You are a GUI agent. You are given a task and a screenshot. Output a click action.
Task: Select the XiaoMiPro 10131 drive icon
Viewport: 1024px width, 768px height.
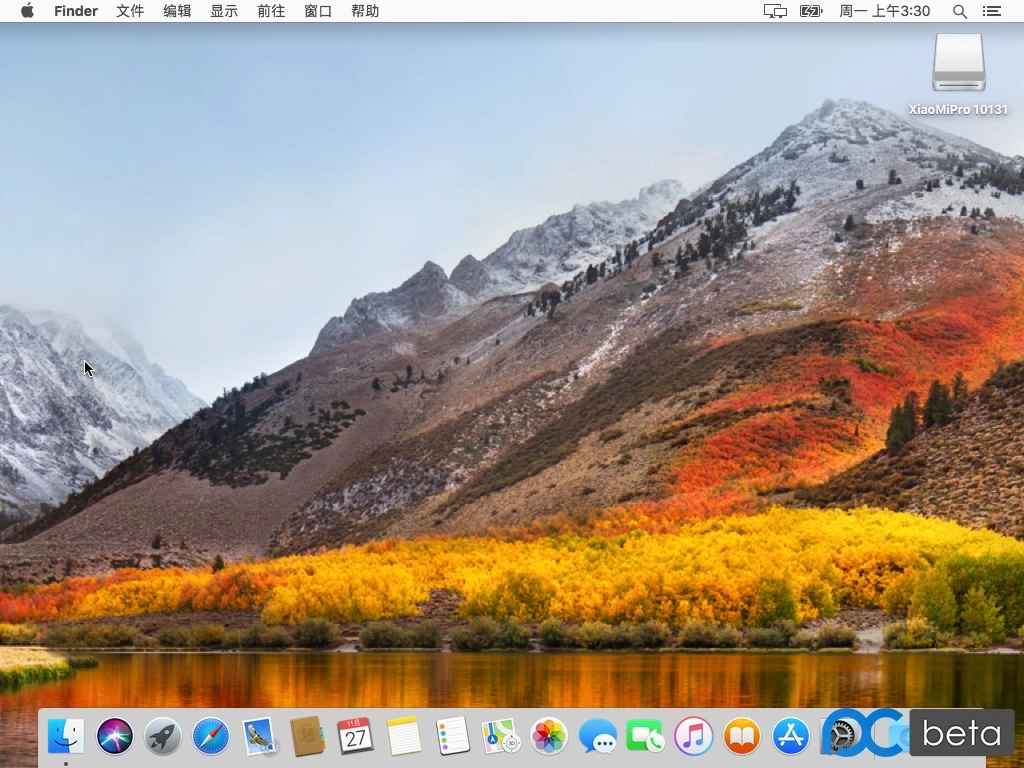point(958,63)
